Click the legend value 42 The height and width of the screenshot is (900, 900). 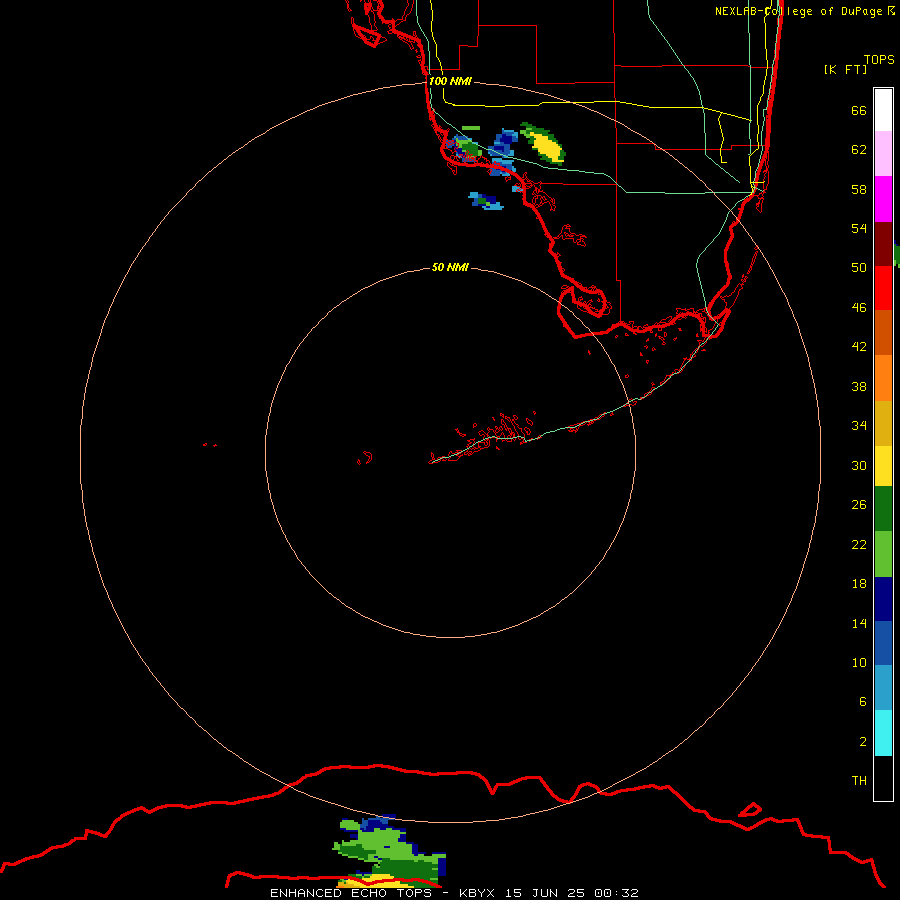859,346
